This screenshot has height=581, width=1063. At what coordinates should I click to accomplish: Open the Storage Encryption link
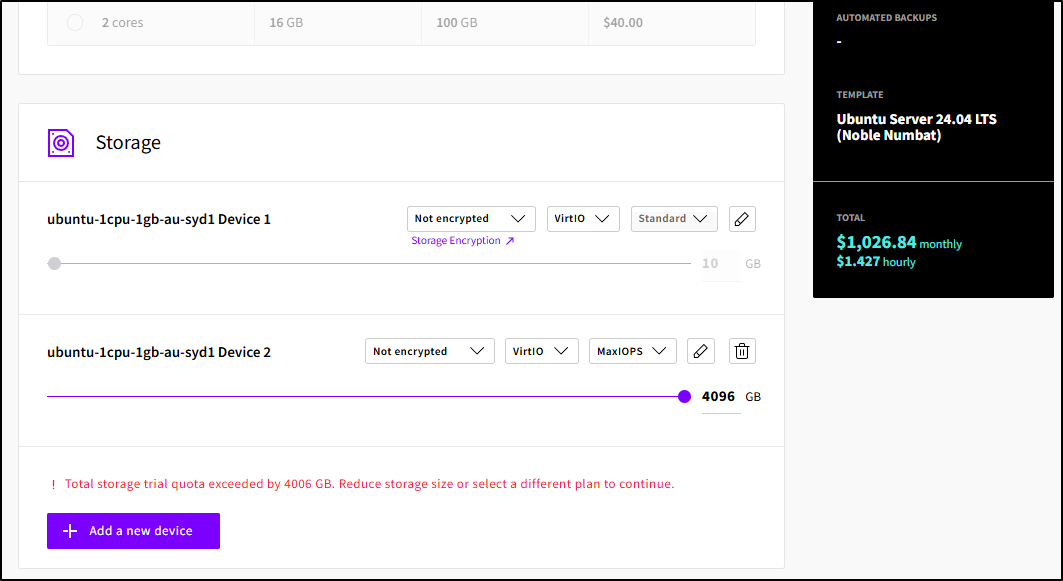[x=462, y=241]
